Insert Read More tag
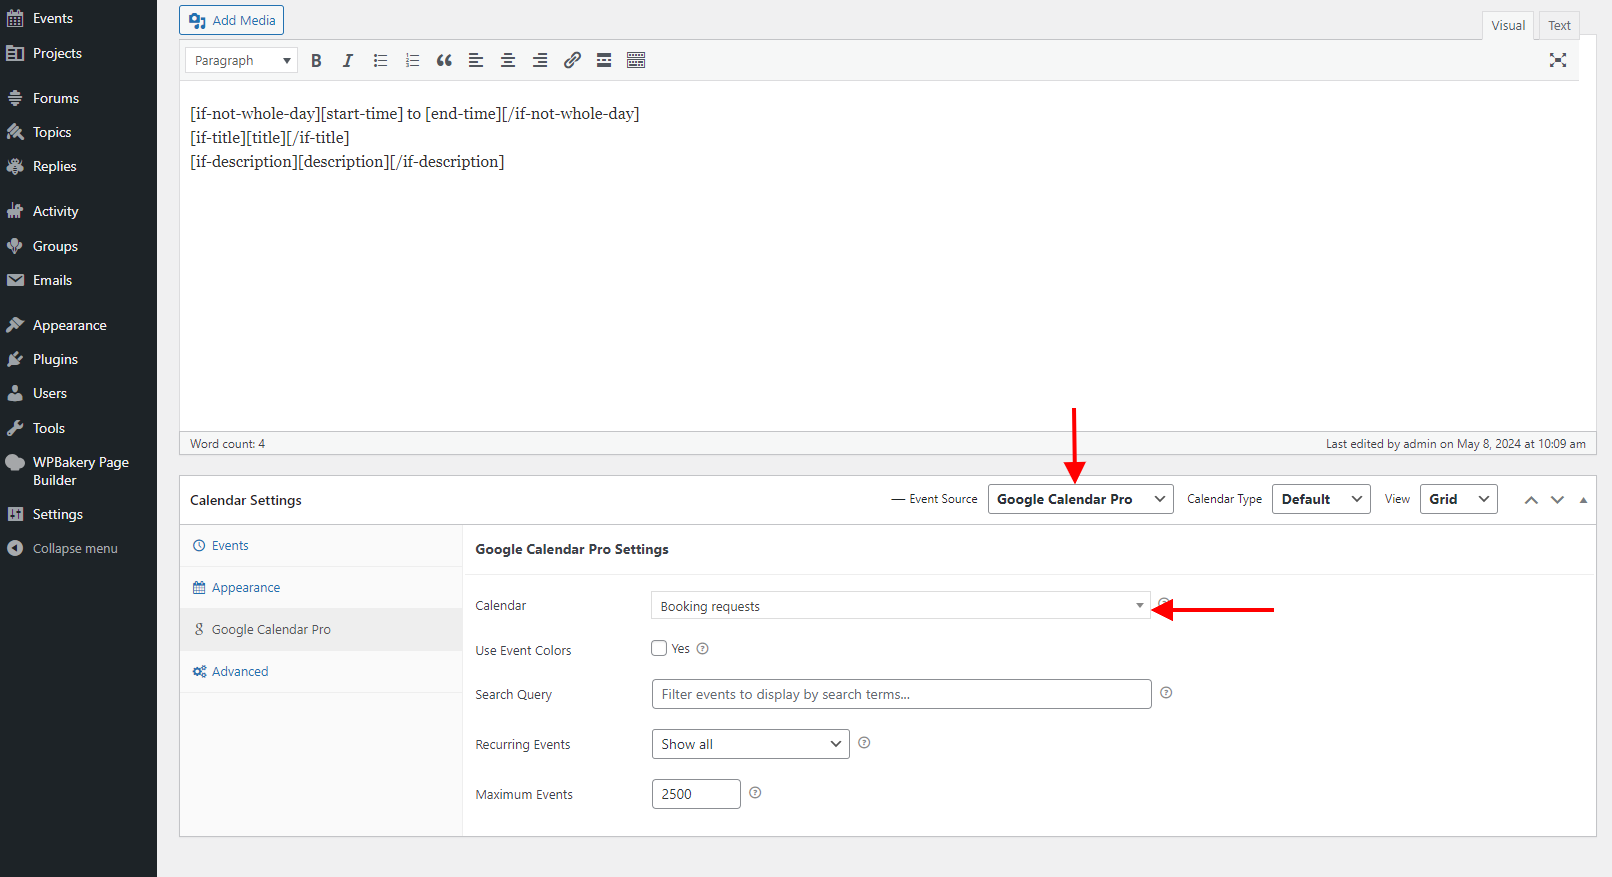The height and width of the screenshot is (877, 1612). coord(604,61)
